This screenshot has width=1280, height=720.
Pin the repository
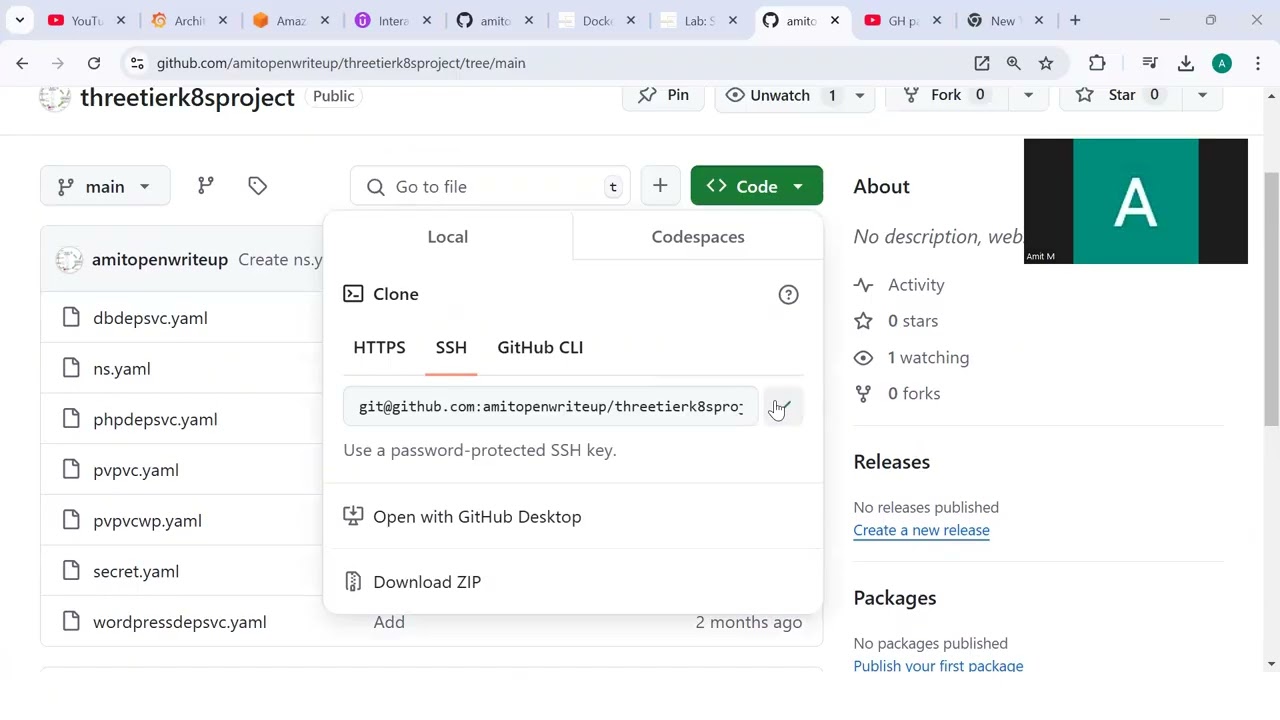pos(663,95)
